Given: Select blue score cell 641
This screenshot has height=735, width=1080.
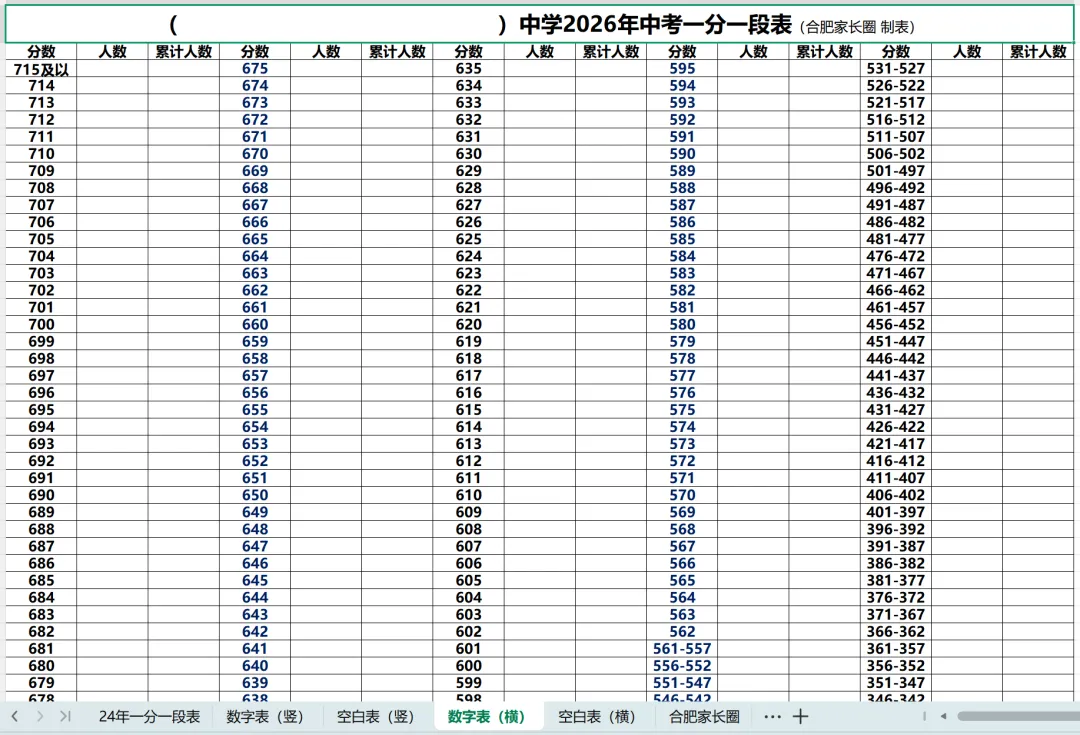Looking at the screenshot, I should coord(255,648).
